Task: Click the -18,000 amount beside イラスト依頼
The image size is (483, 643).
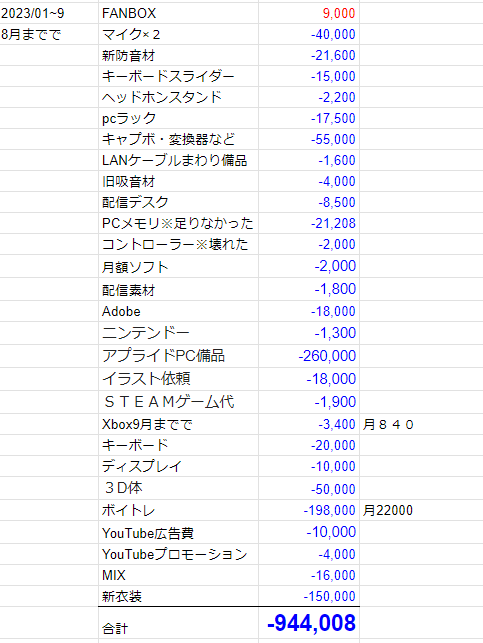Action: (x=309, y=379)
